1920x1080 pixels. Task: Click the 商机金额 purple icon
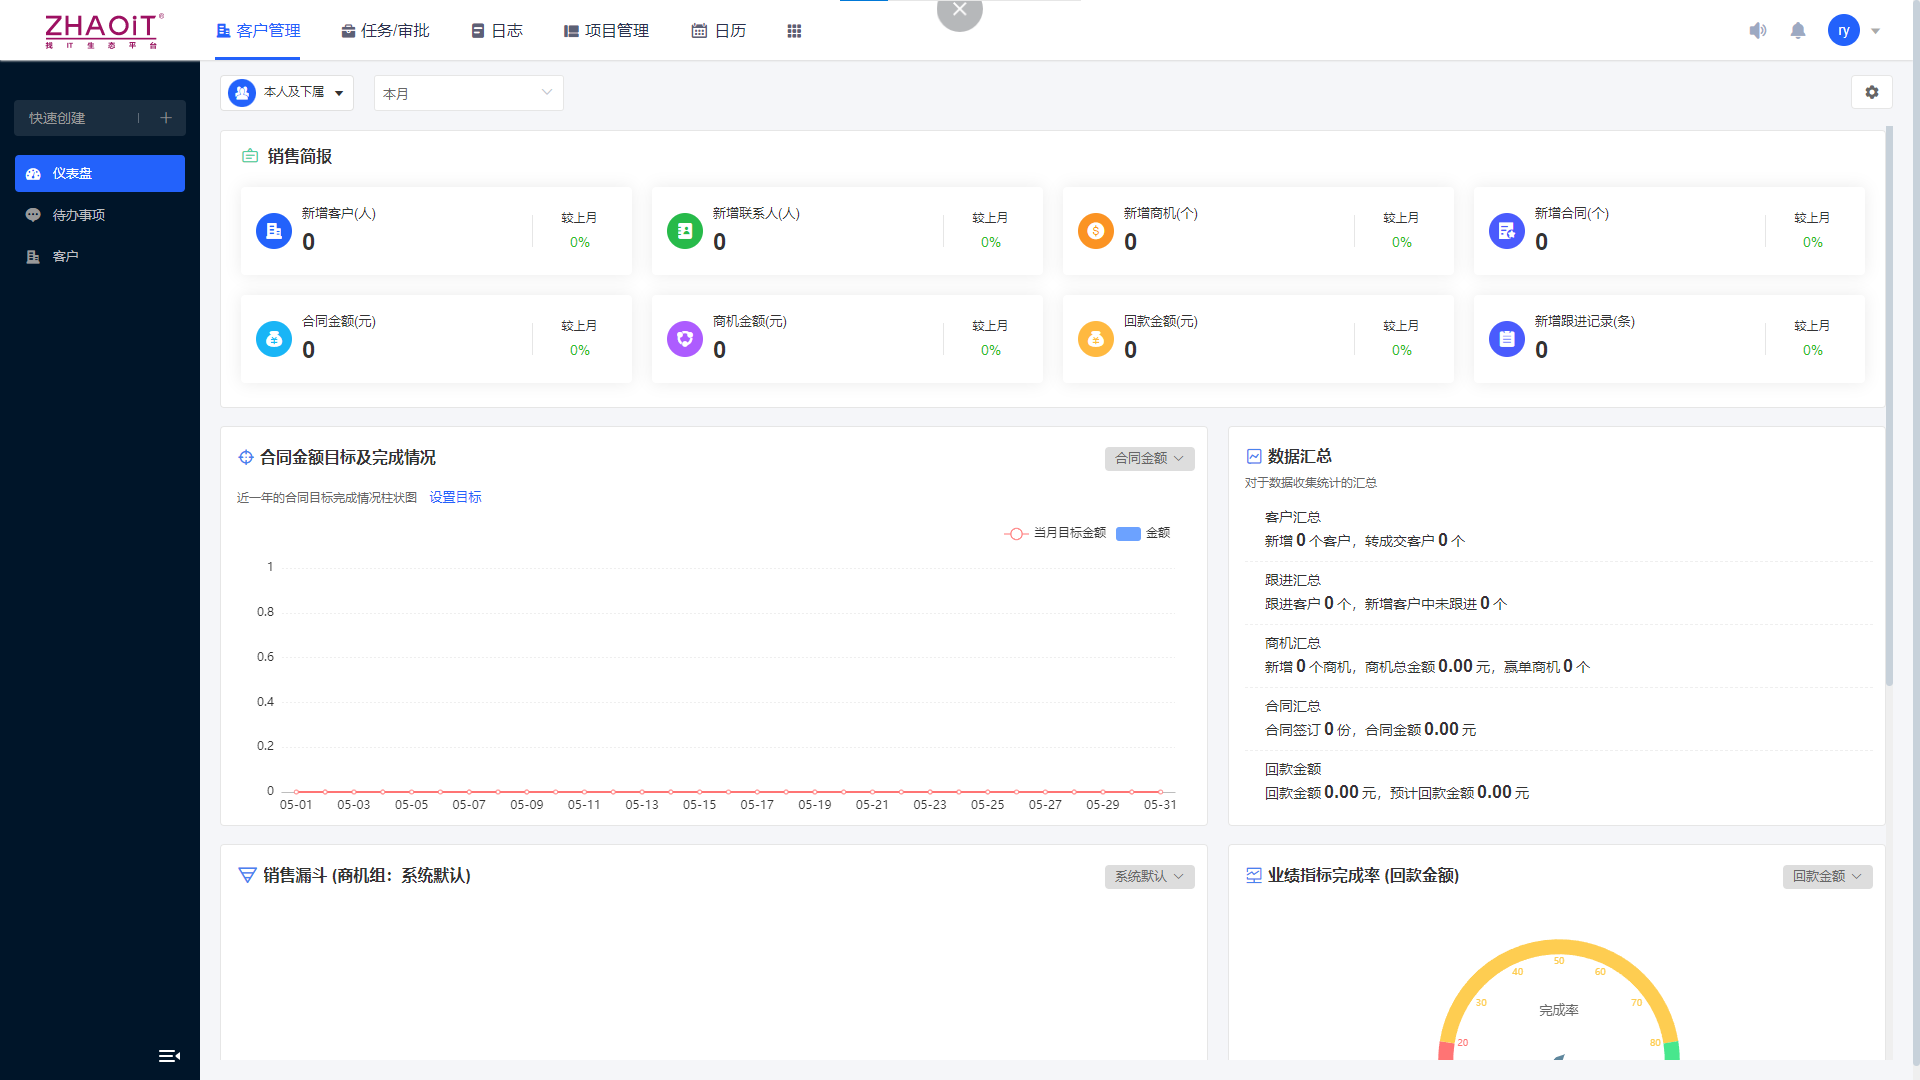pyautogui.click(x=685, y=339)
